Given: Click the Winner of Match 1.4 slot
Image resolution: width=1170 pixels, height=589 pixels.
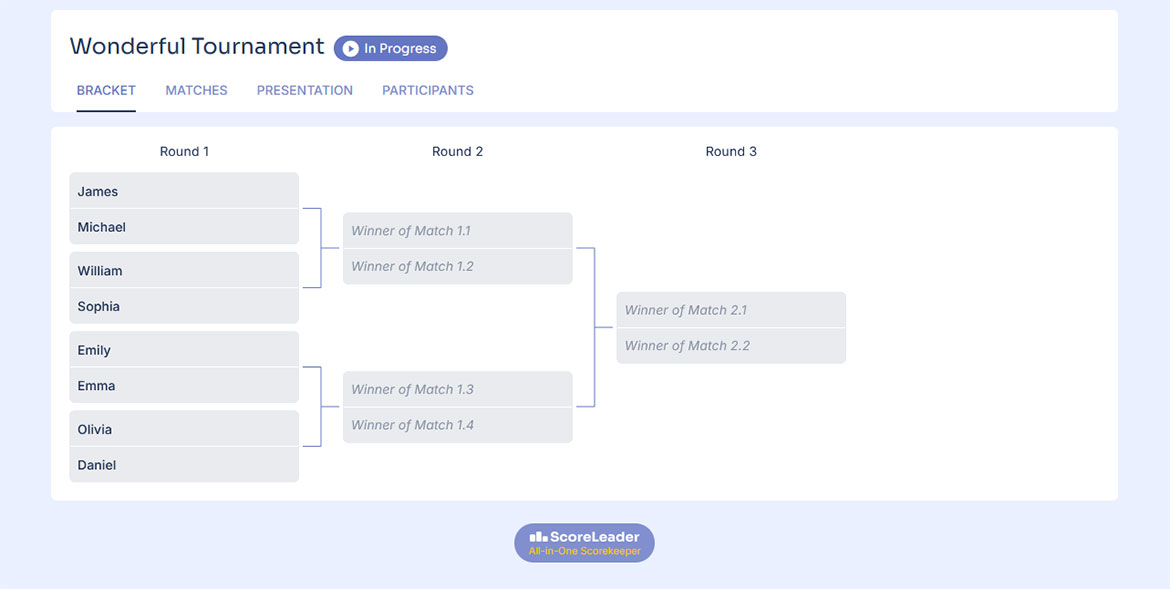Looking at the screenshot, I should [457, 425].
